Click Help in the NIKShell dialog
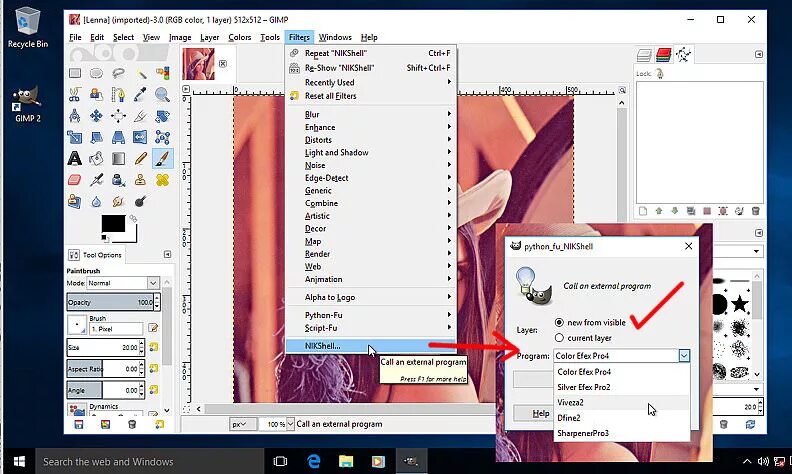This screenshot has height=474, width=792. 535,413
